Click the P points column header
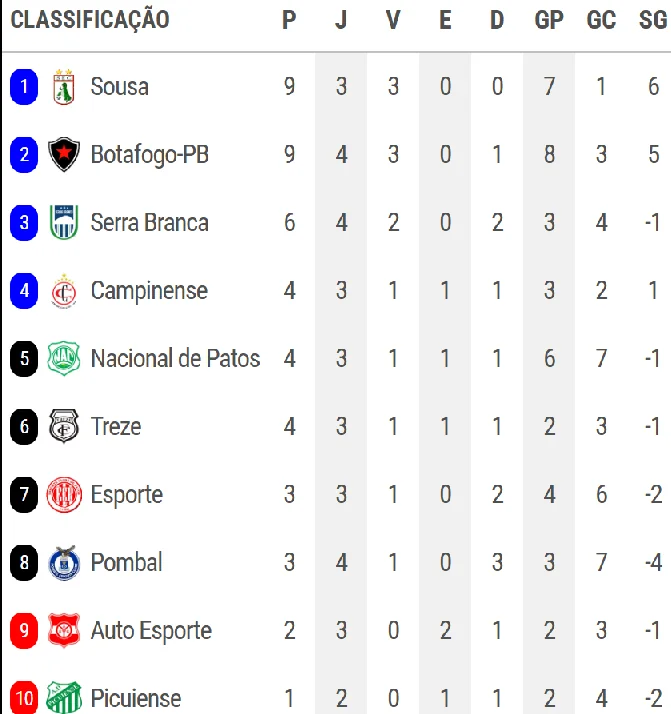 click(x=289, y=20)
